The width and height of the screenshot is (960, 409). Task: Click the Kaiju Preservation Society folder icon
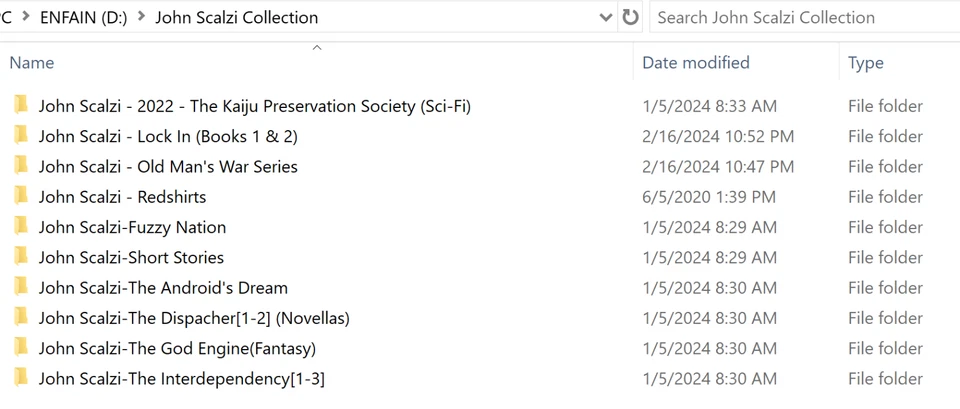pyautogui.click(x=21, y=106)
